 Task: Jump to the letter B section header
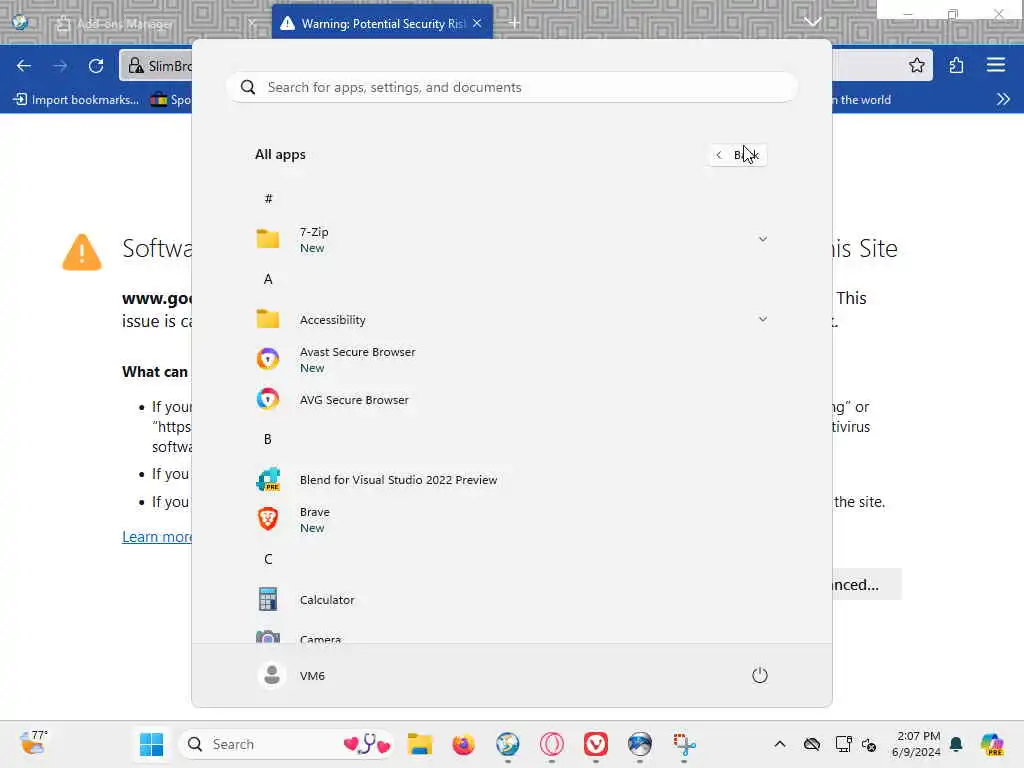coord(268,440)
